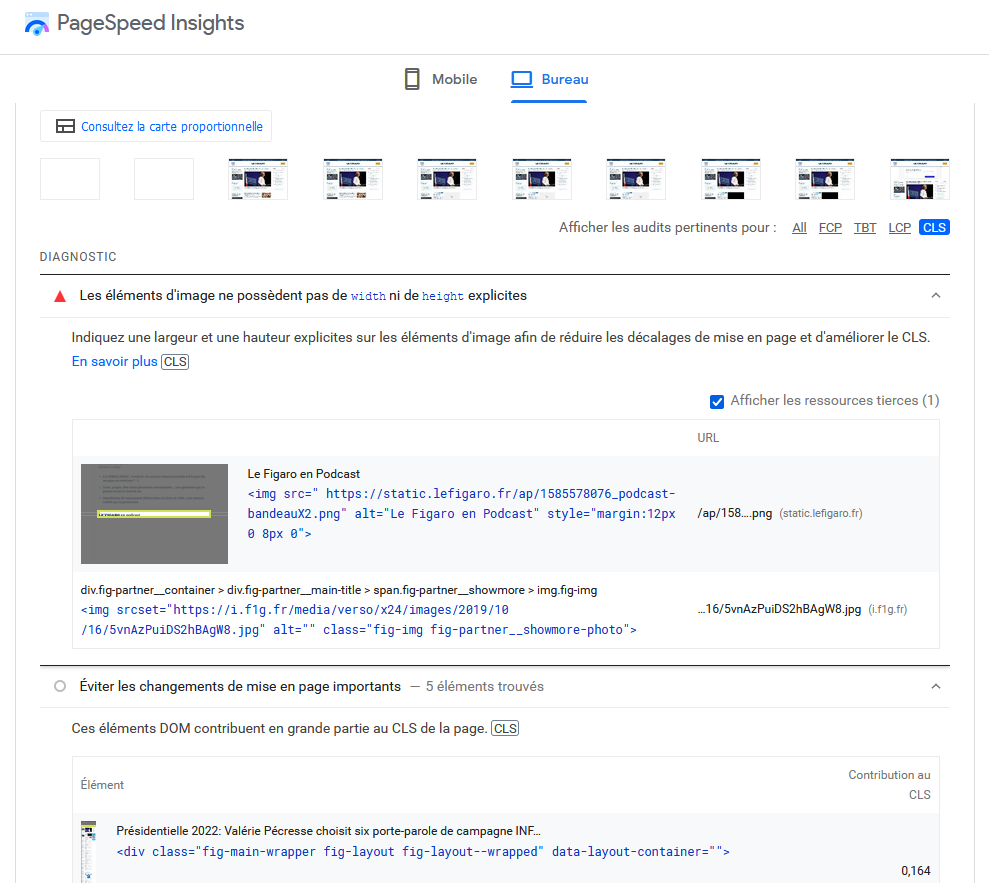
Task: Click the CLS badge next to En savoir plus
Action: [175, 361]
